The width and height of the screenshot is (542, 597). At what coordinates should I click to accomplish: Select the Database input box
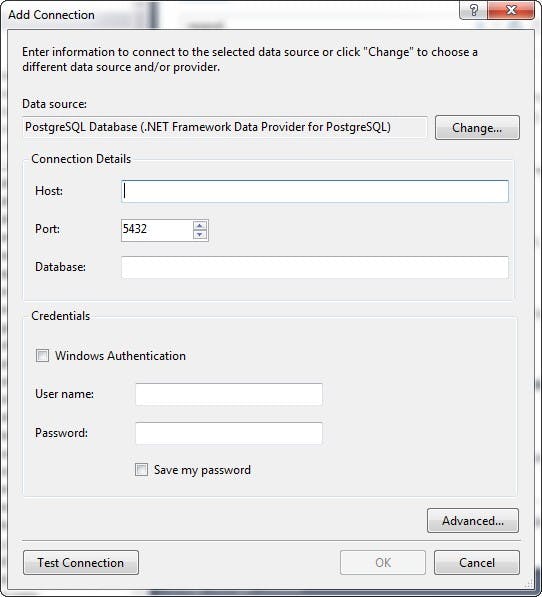click(x=315, y=267)
